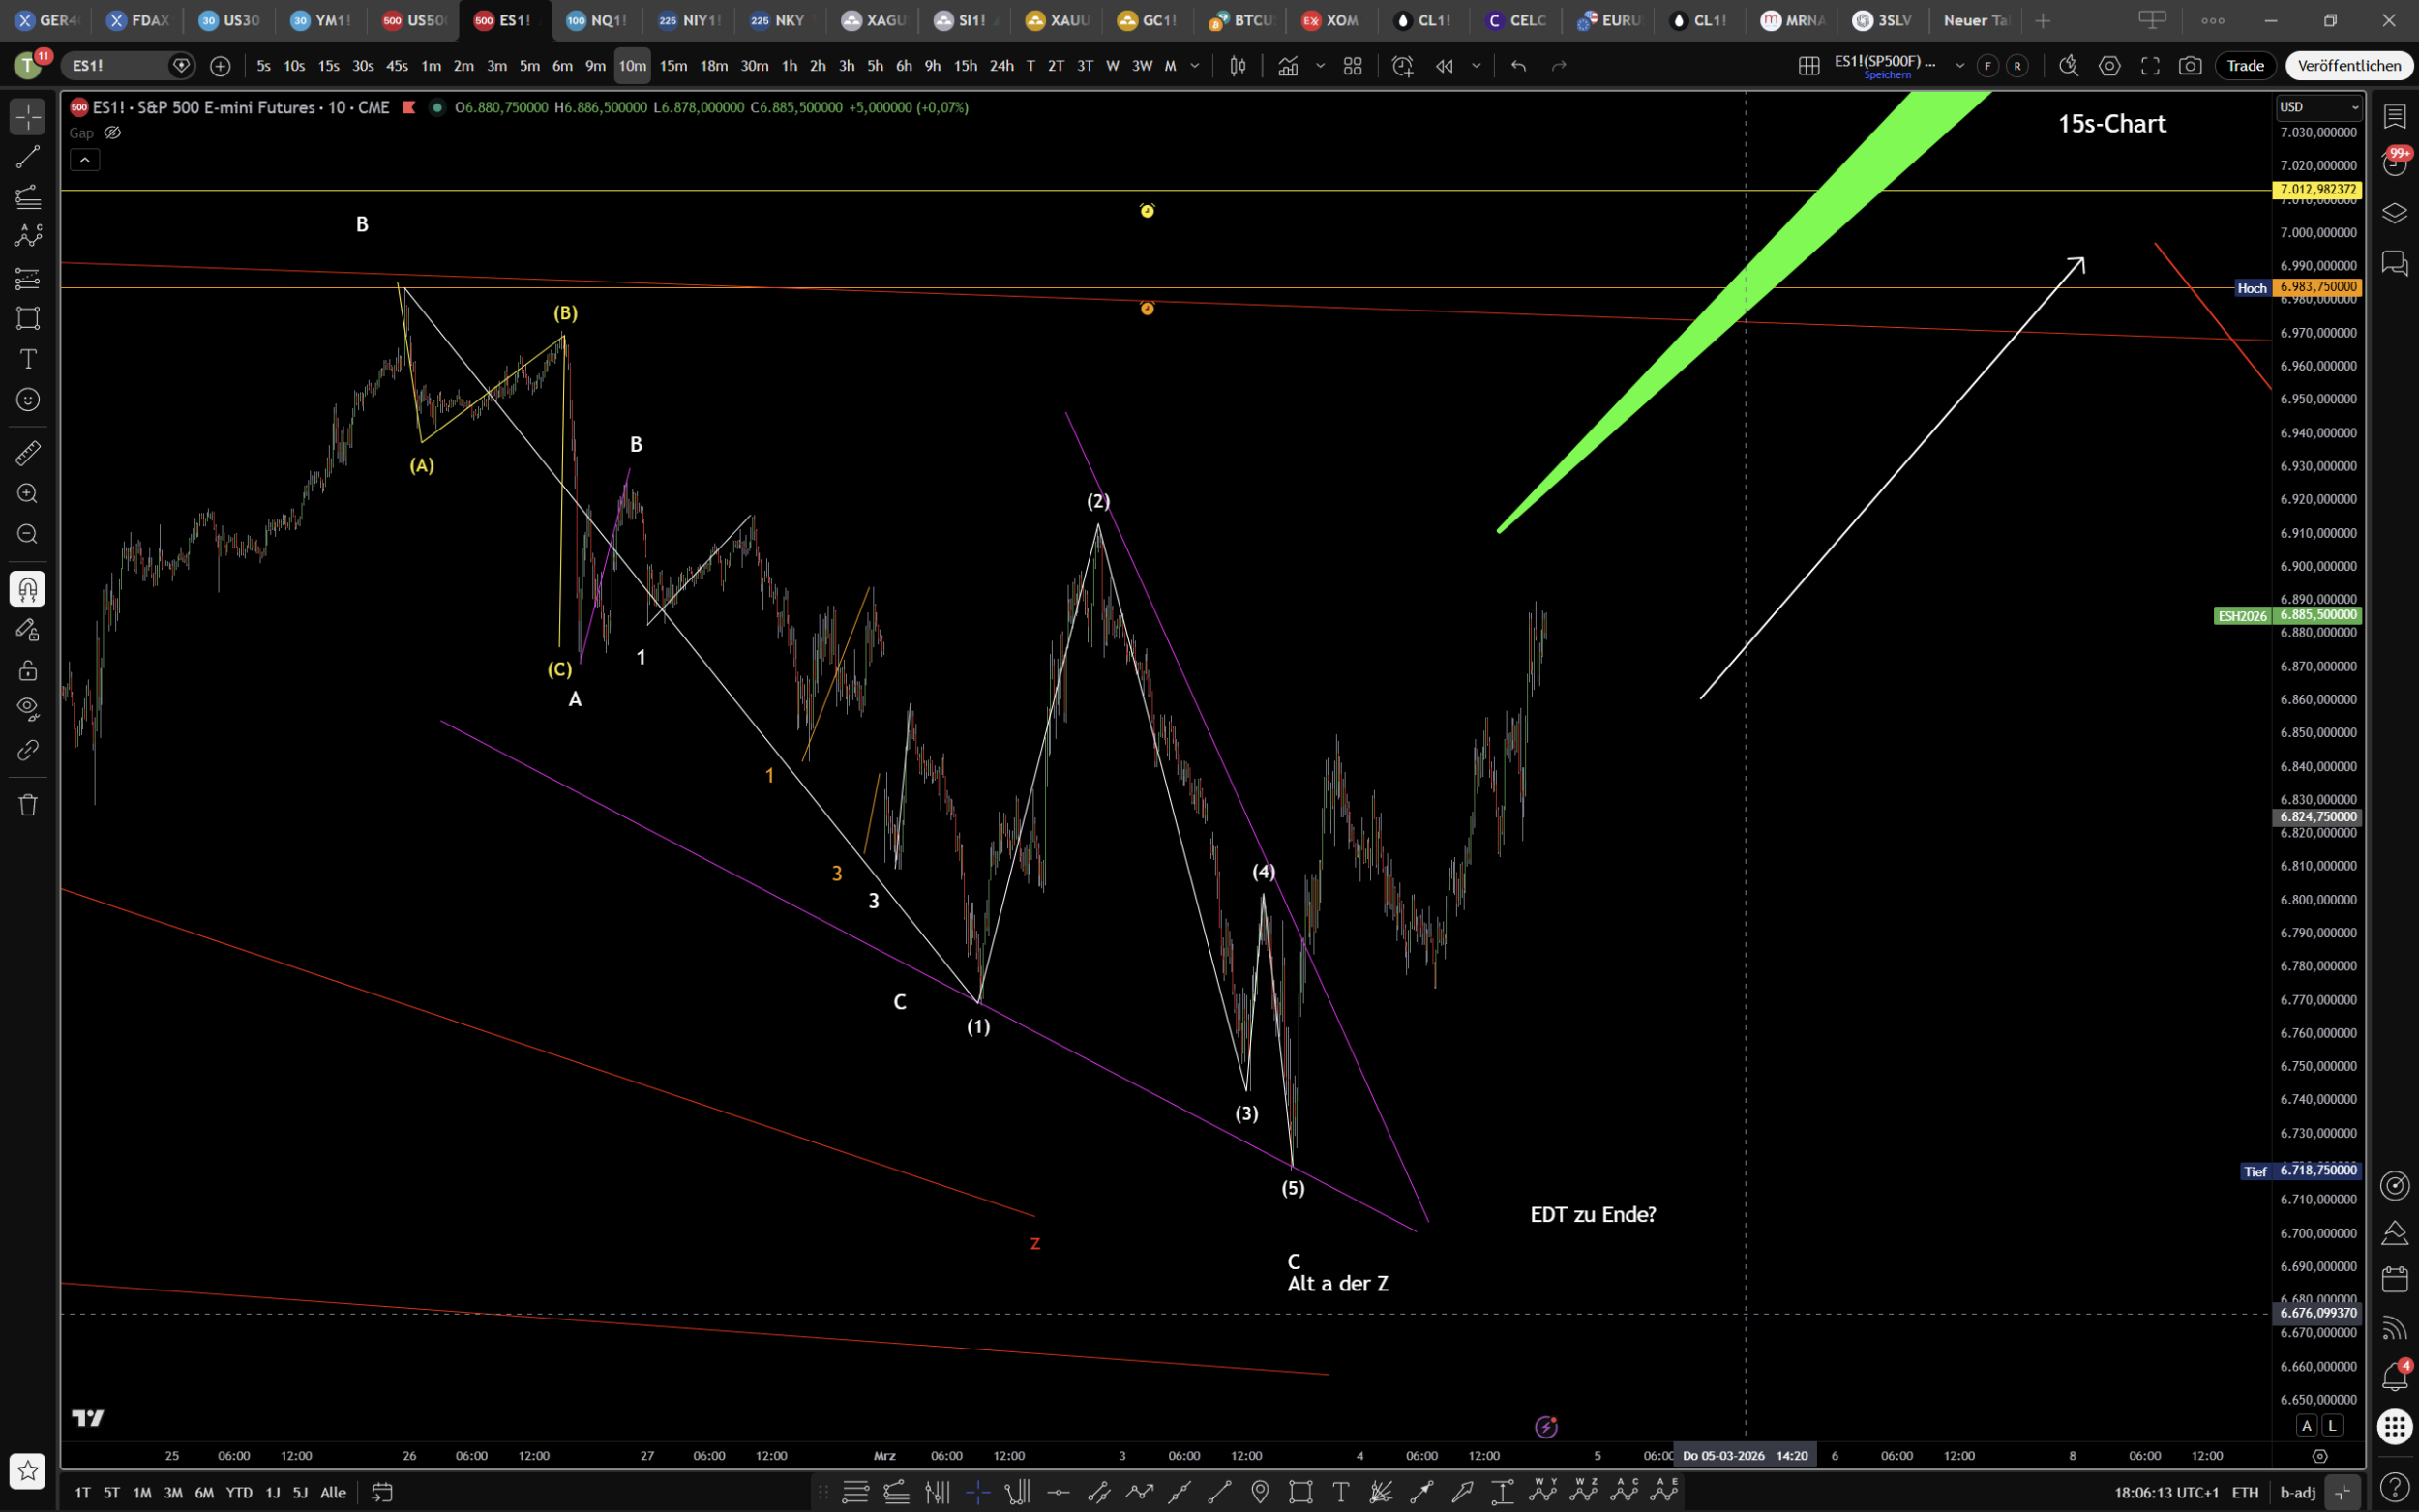Image resolution: width=2419 pixels, height=1512 pixels.
Task: Open the watchlist panel icon
Action: pyautogui.click(x=2395, y=116)
